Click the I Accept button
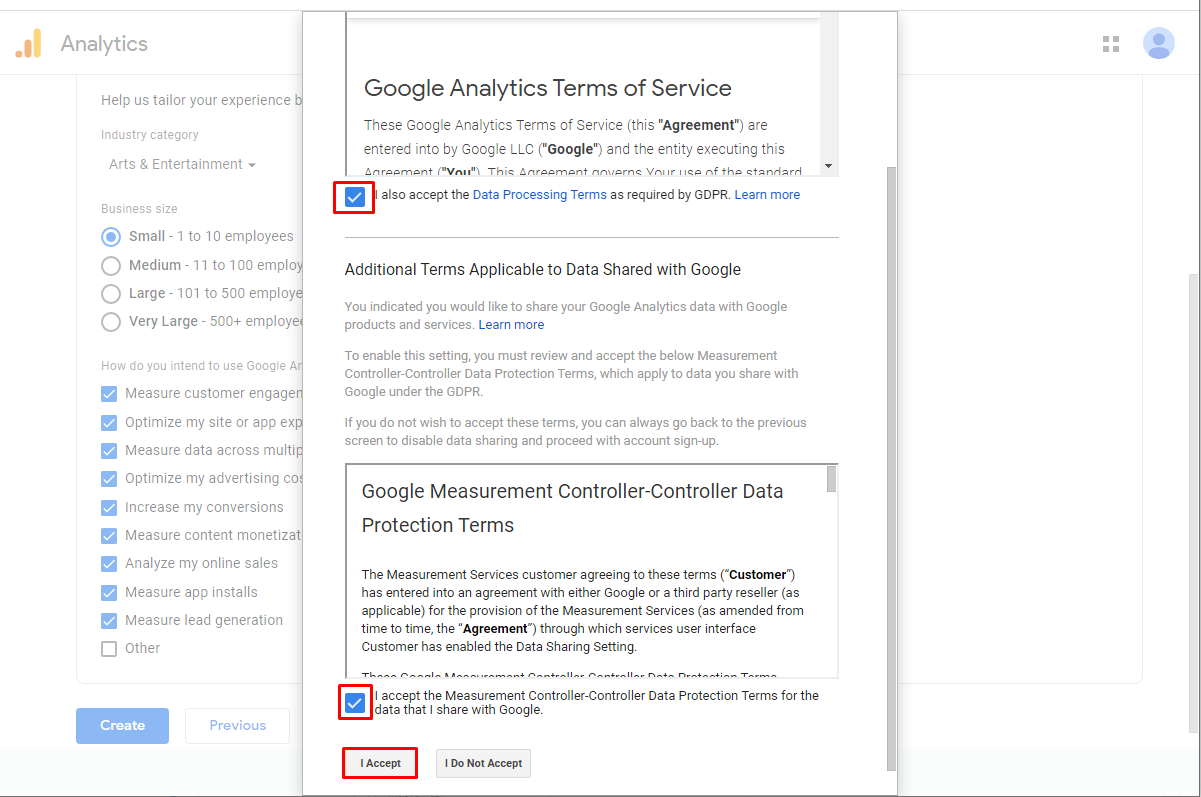 380,763
